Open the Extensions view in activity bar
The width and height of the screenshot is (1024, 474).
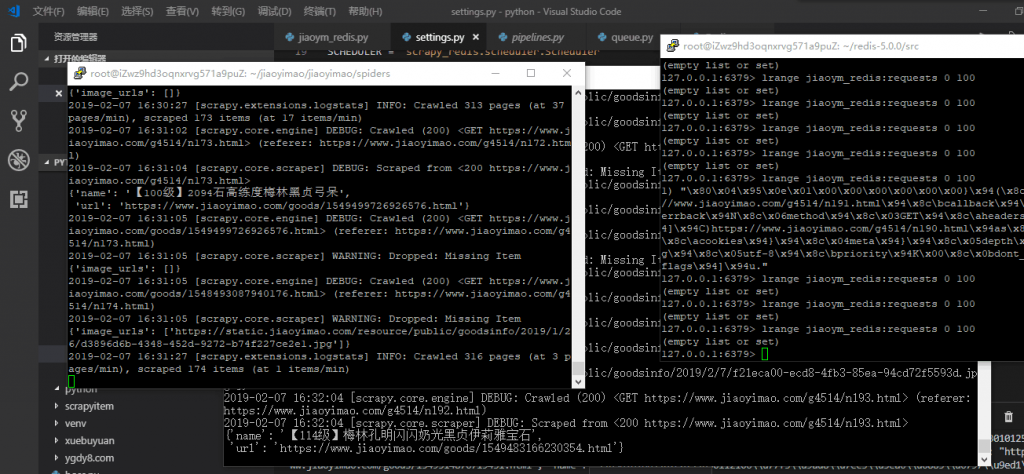pos(18,198)
